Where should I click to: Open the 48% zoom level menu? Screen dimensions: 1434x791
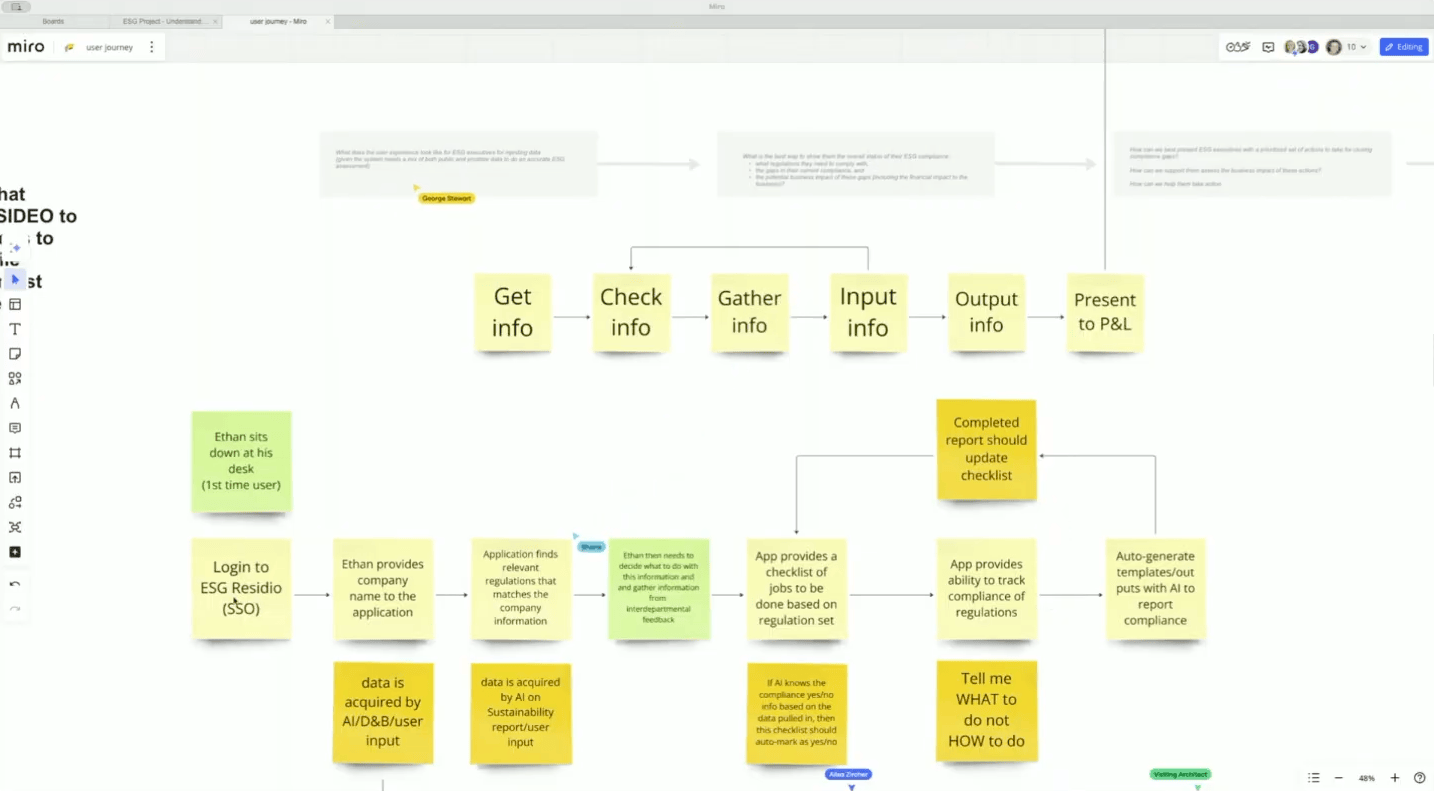pos(1366,778)
